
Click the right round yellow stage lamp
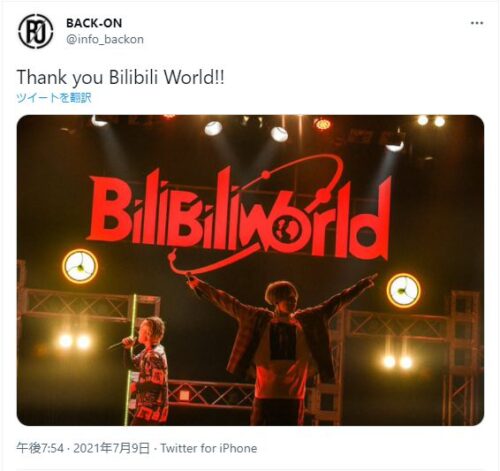403,291
